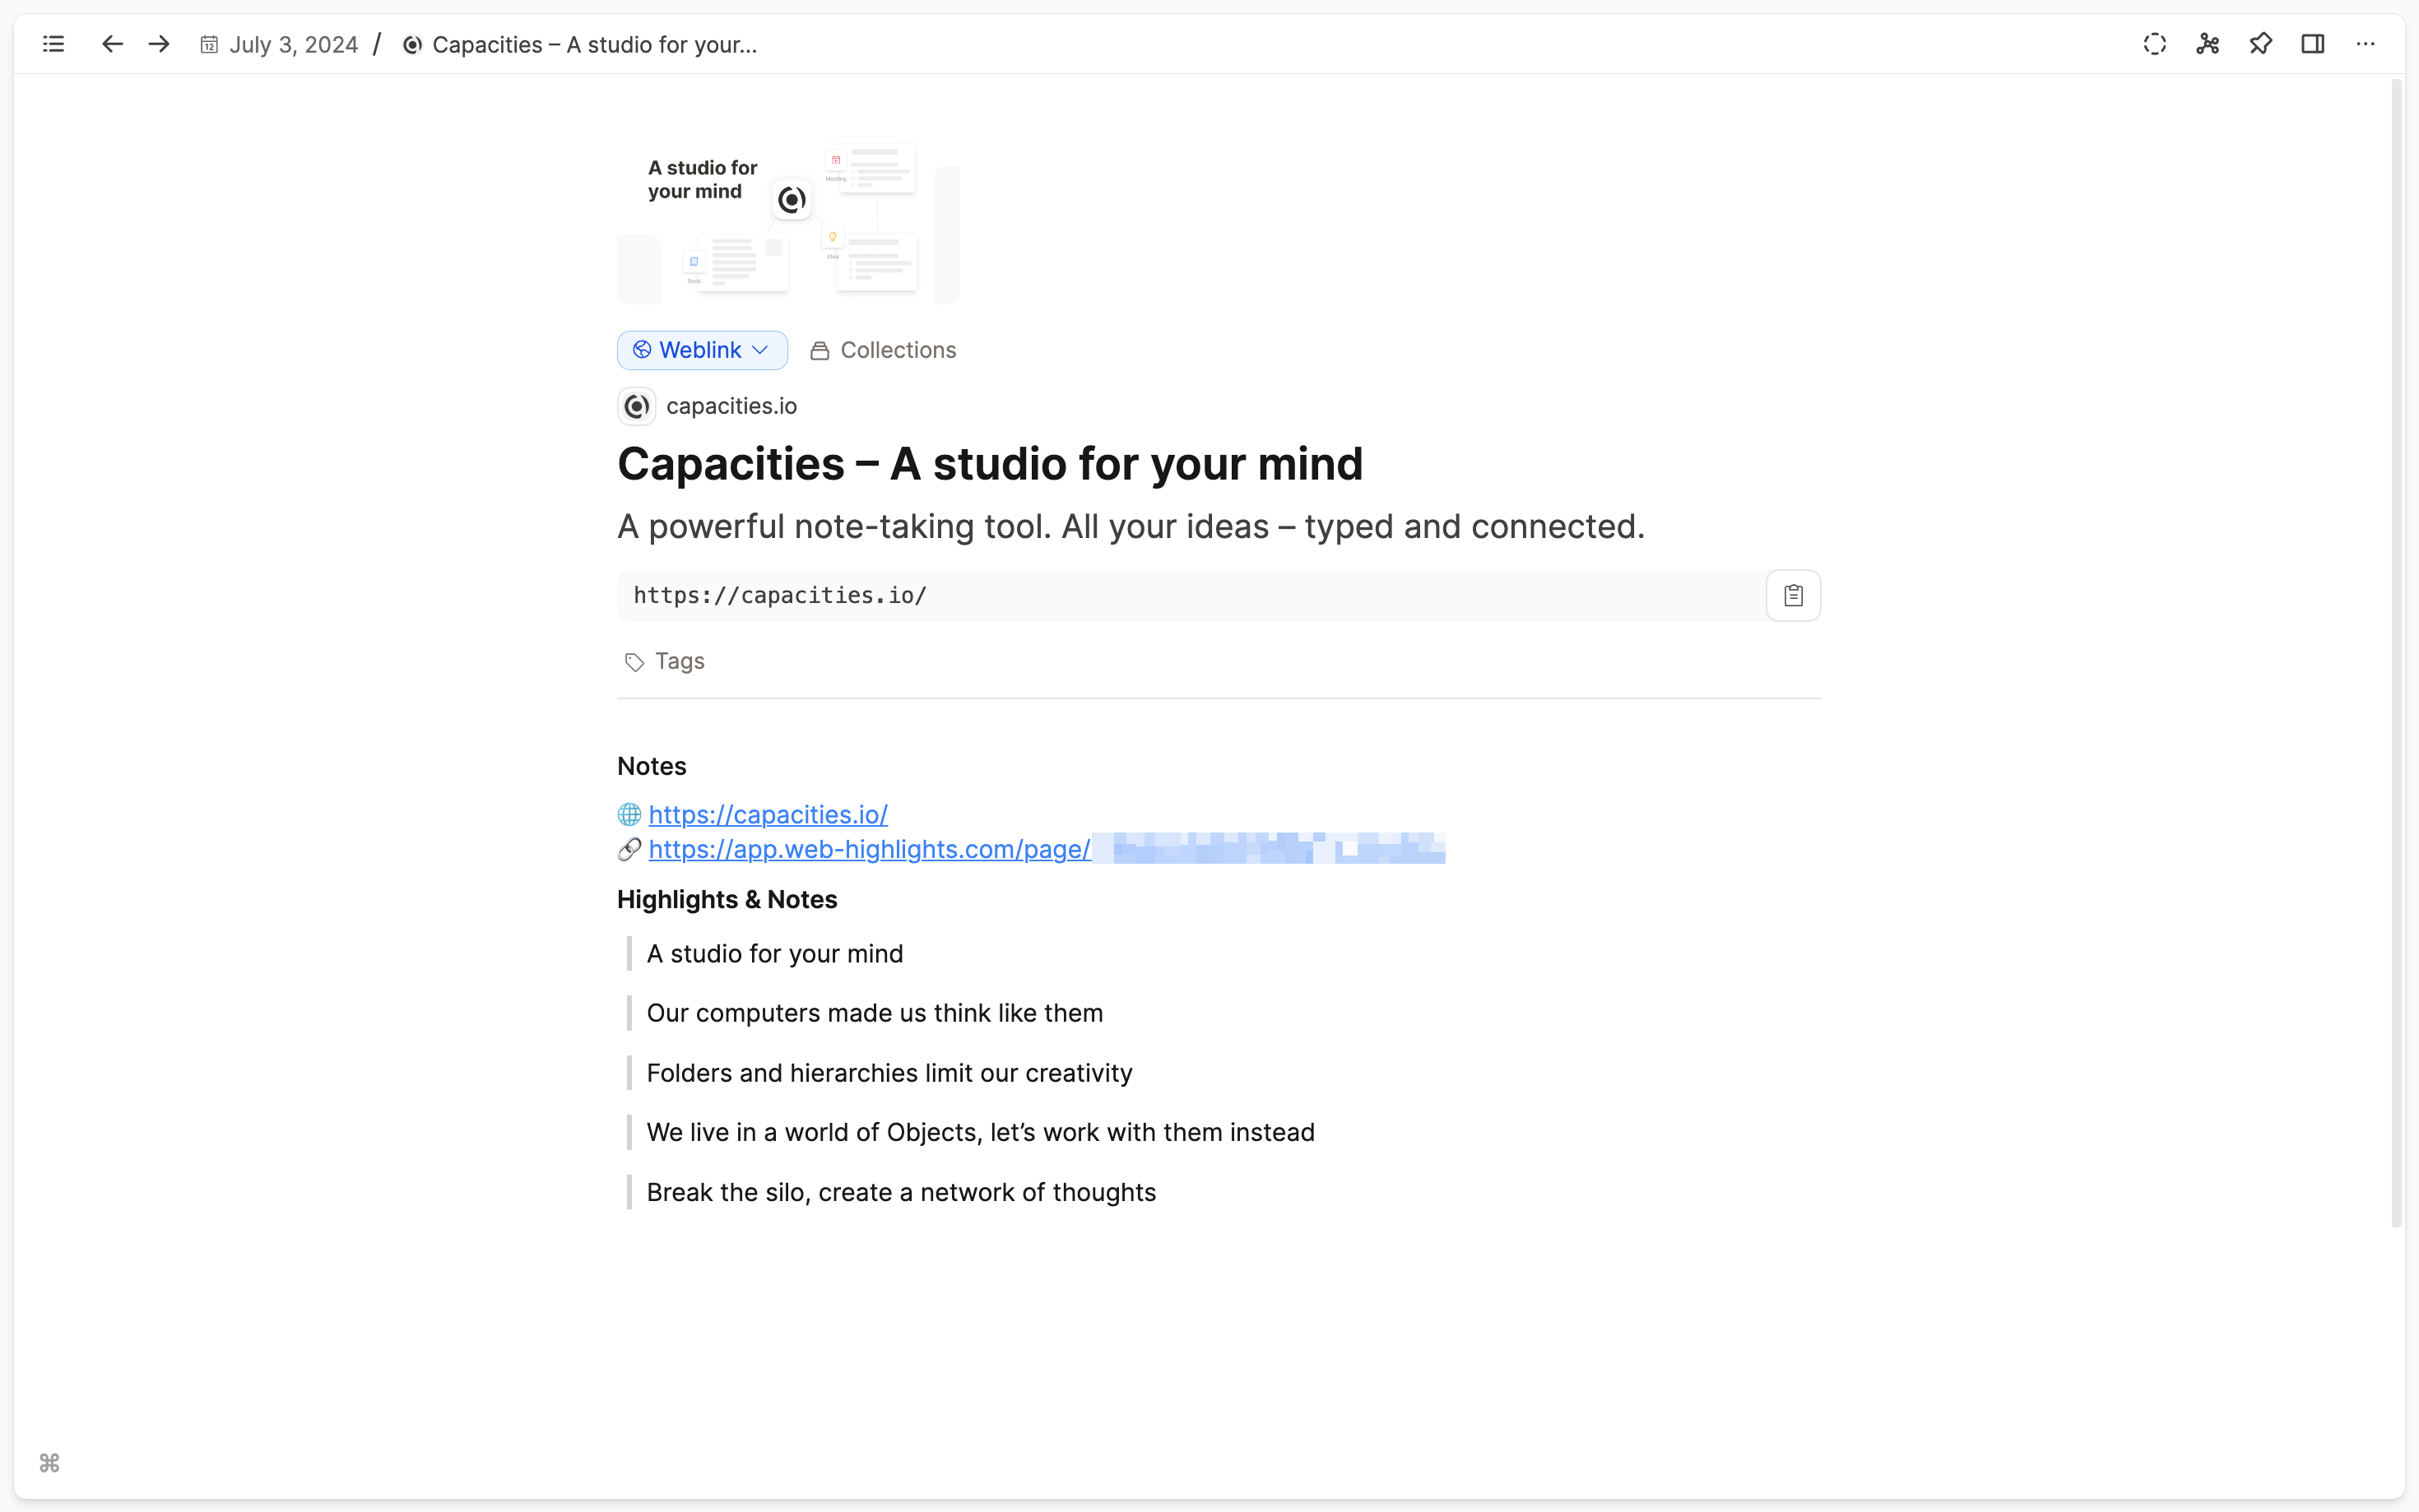
Task: Click the capacities.io favicon icon
Action: pyautogui.click(x=636, y=406)
